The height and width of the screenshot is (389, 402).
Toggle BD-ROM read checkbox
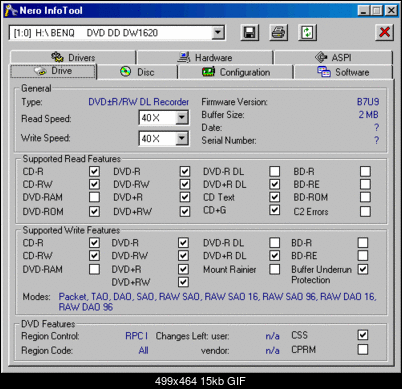(365, 197)
